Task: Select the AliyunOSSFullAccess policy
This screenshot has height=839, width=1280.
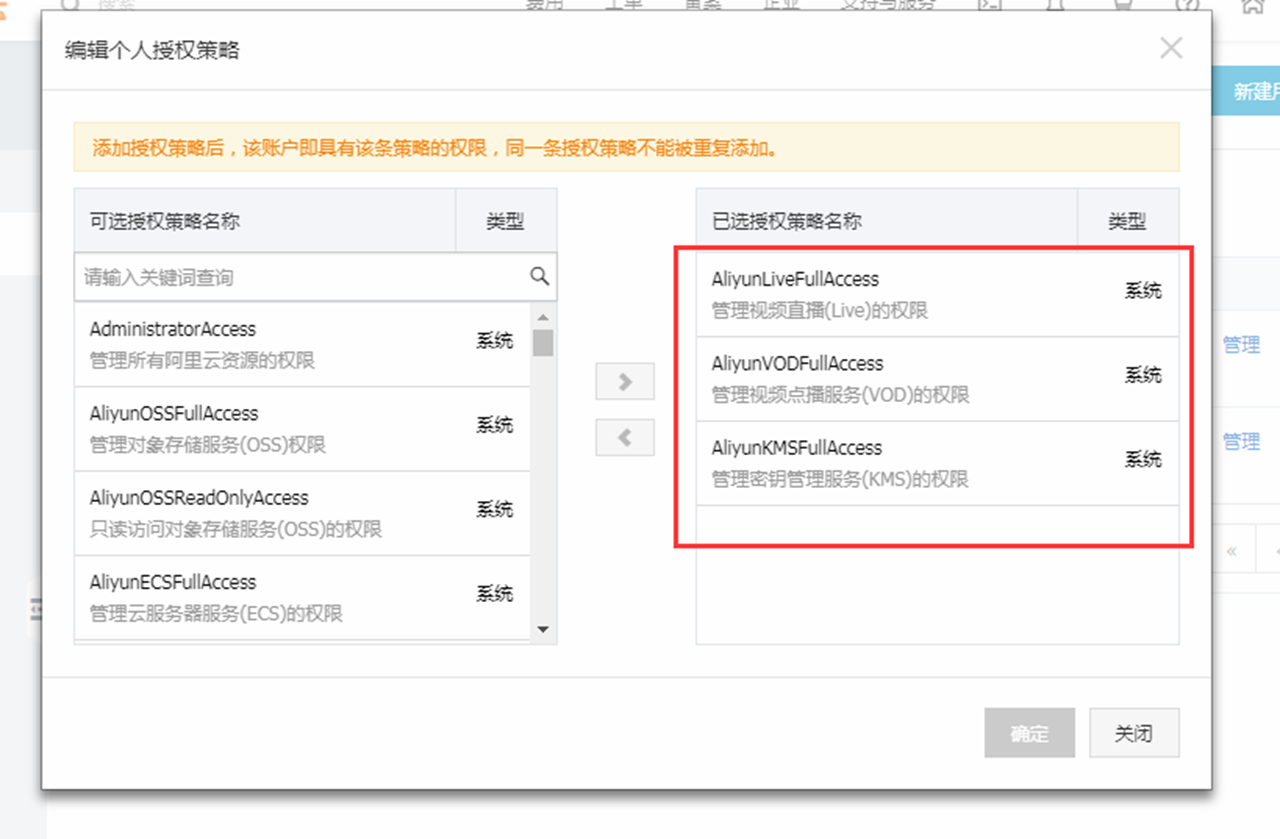Action: coord(301,429)
